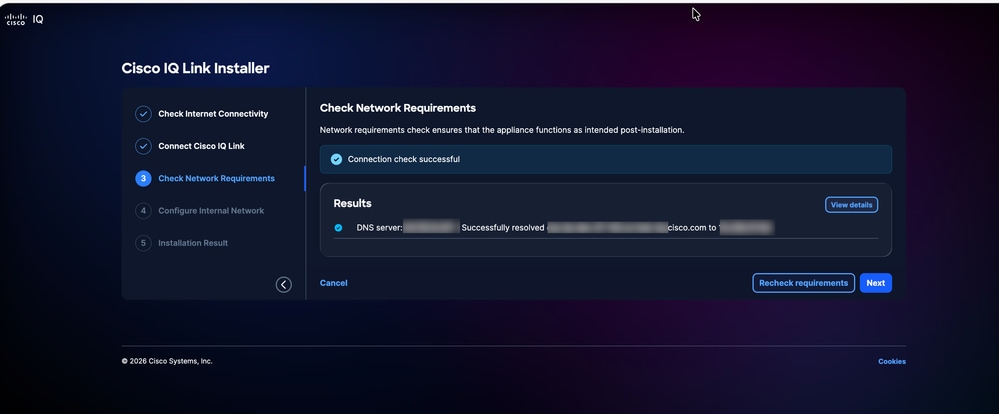Go to Installation Result step
This screenshot has height=414, width=999.
click(x=193, y=243)
